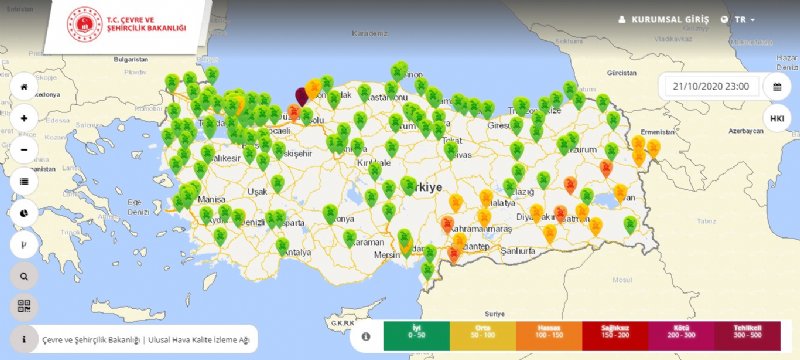Select the green marker on Konya
This screenshot has height=360, width=800.
tap(330, 214)
